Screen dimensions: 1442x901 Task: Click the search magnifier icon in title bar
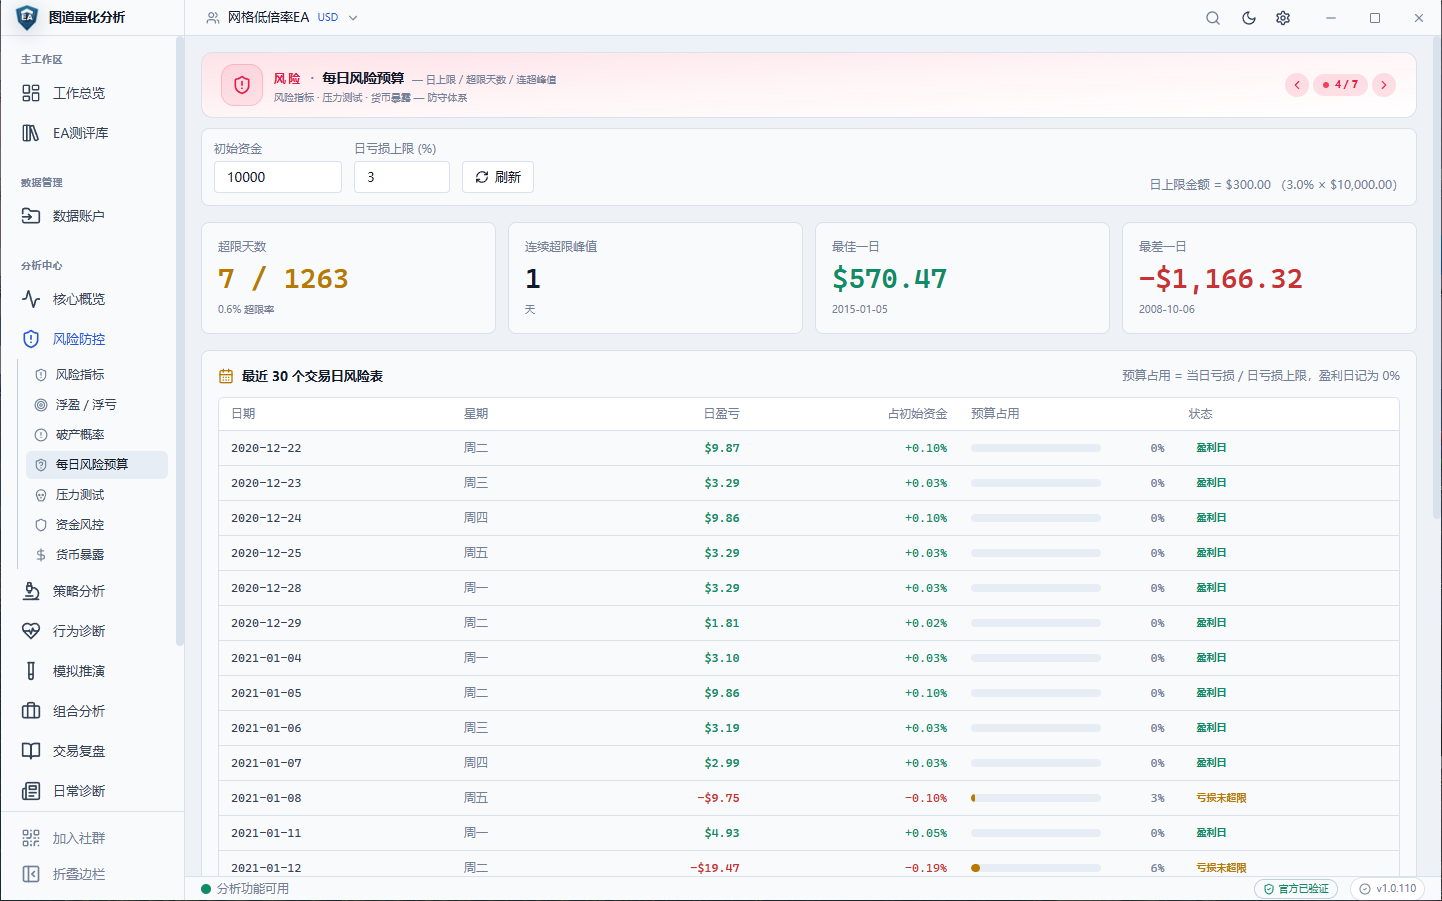tap(1213, 18)
